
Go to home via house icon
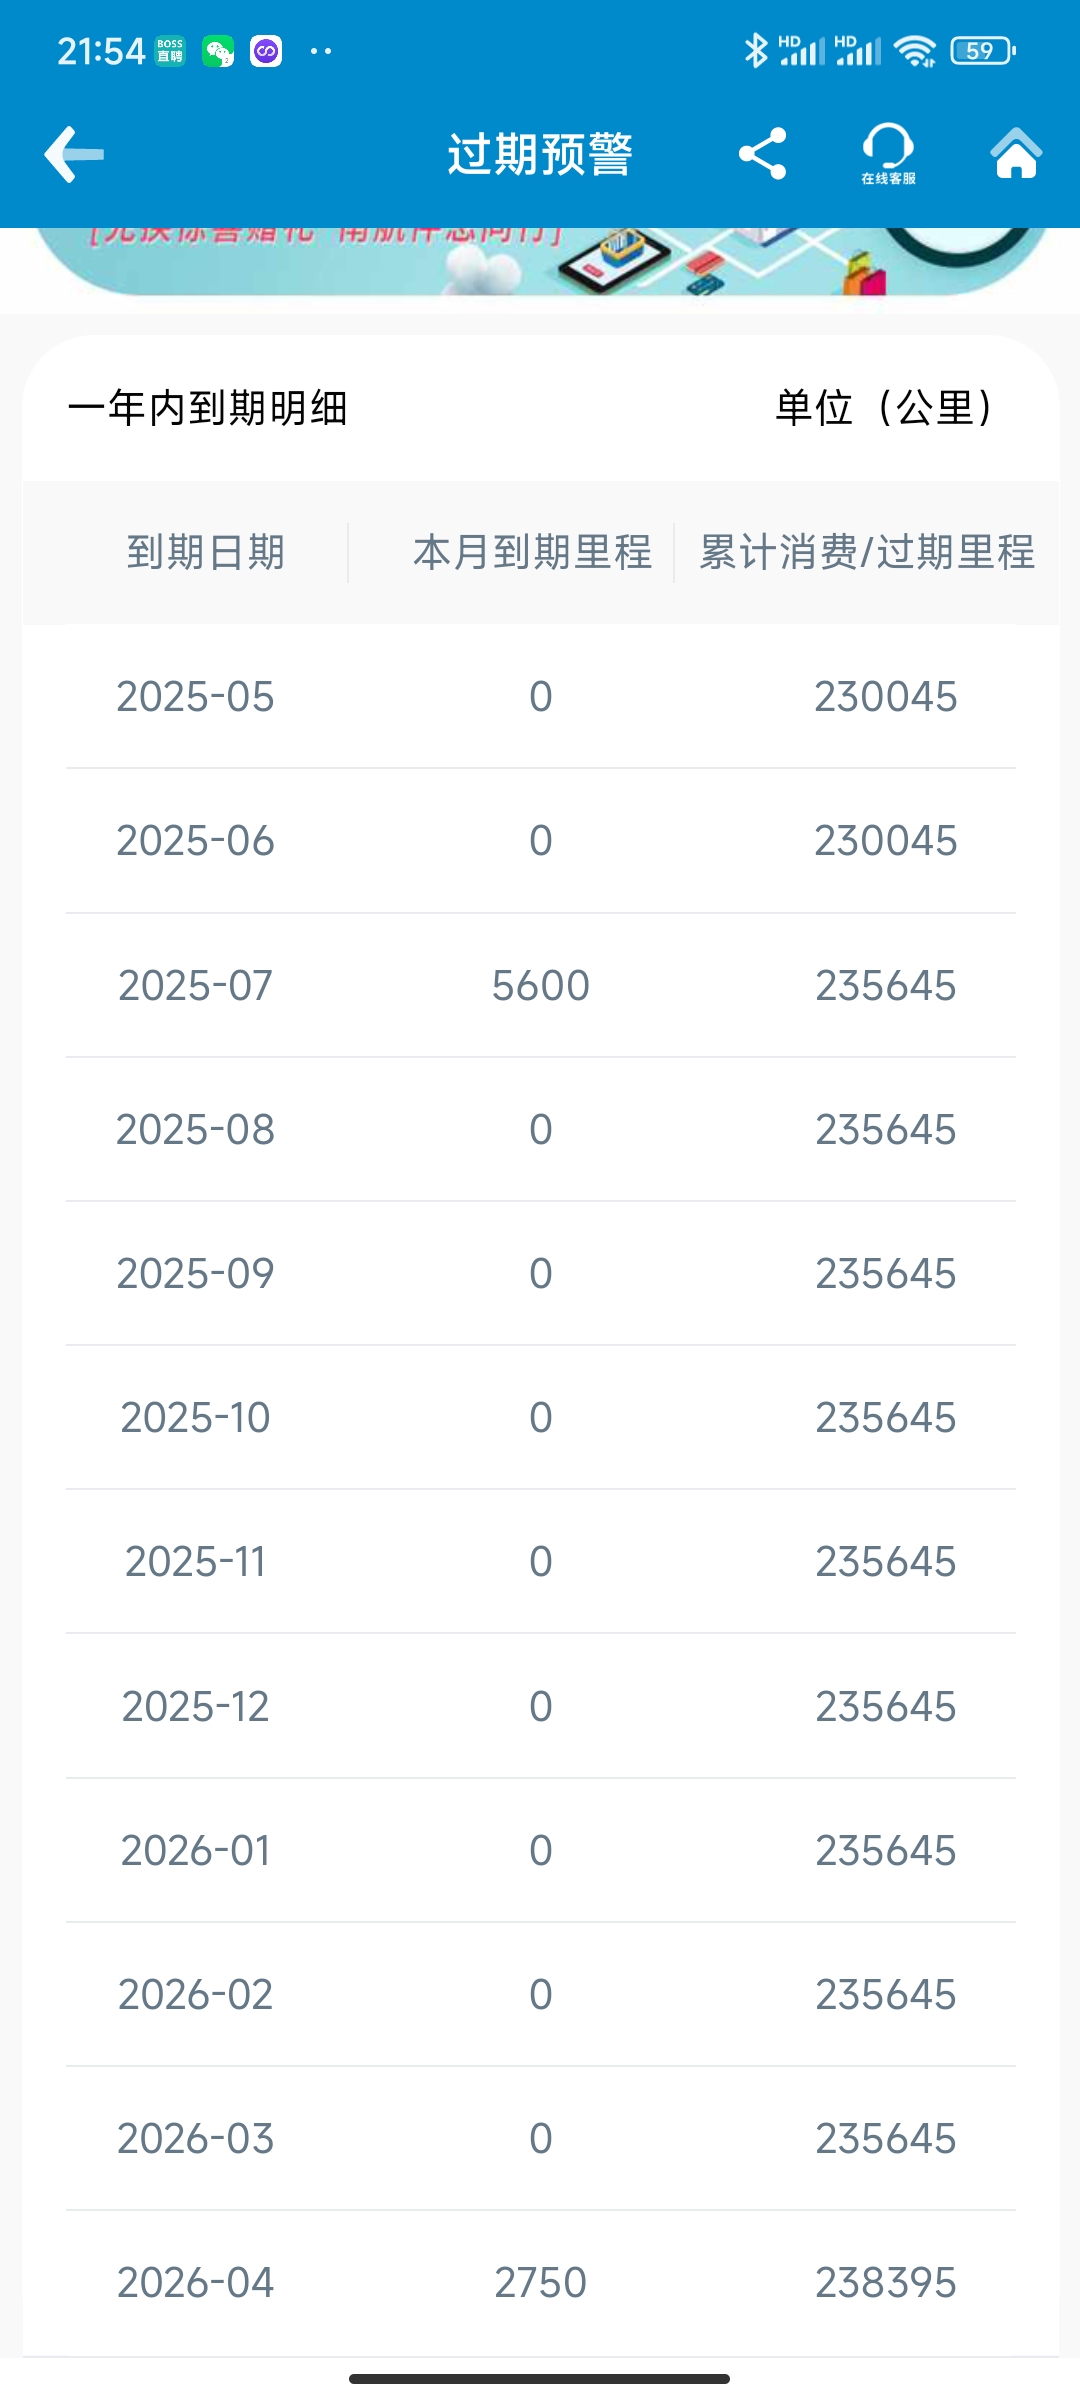[x=1016, y=153]
